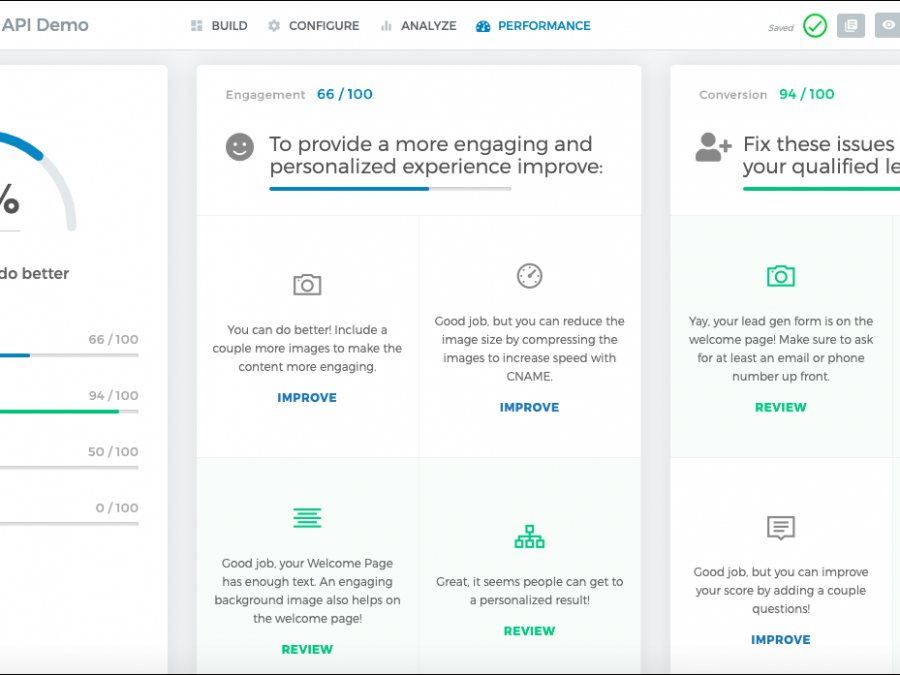This screenshot has height=675, width=900.
Task: Switch to the Configure tab
Action: (x=313, y=26)
